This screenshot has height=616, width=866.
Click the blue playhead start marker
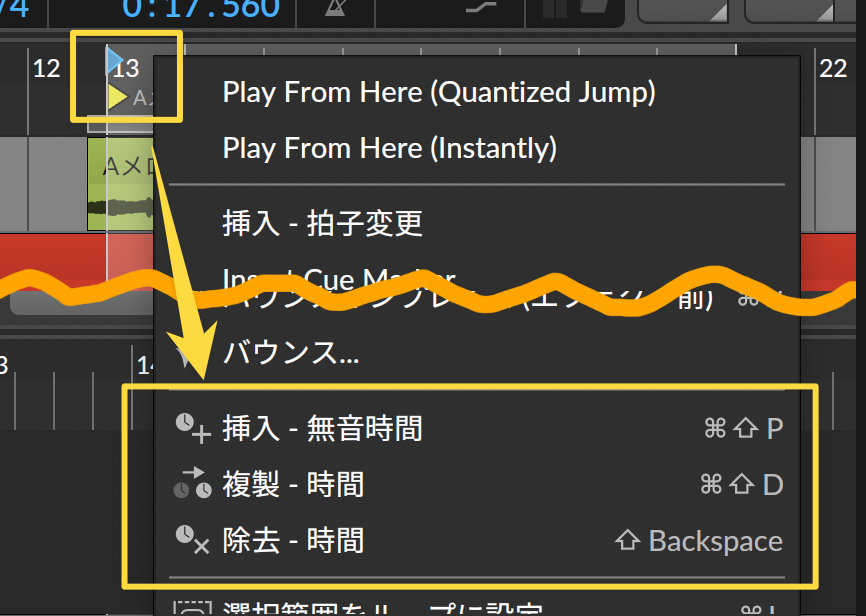pos(114,60)
